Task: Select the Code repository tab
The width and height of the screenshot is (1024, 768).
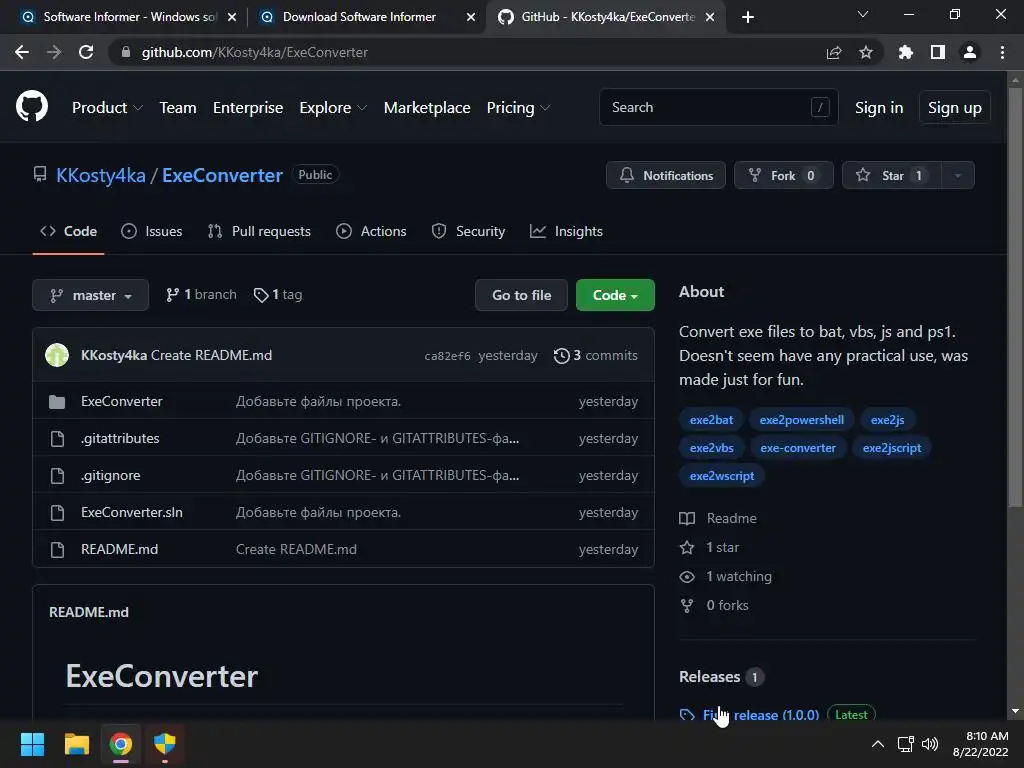Action: [69, 231]
